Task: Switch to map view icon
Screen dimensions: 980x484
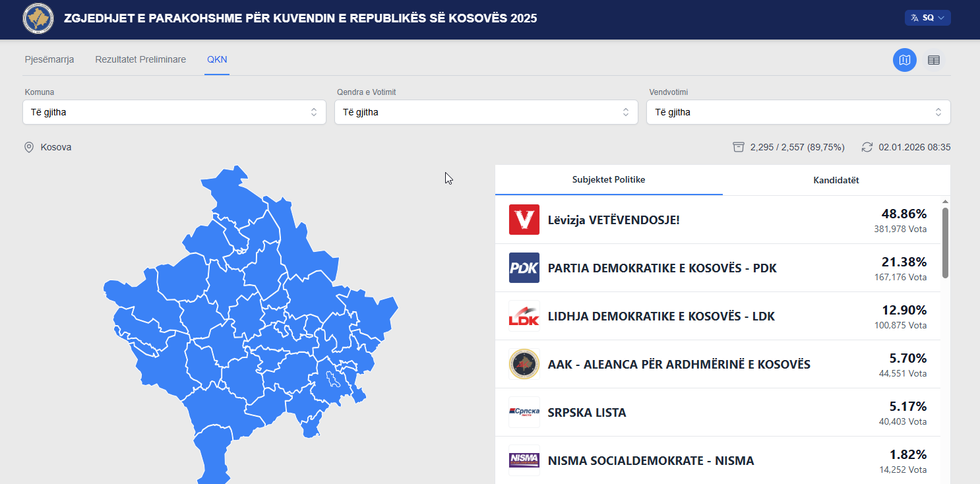Action: [x=904, y=60]
